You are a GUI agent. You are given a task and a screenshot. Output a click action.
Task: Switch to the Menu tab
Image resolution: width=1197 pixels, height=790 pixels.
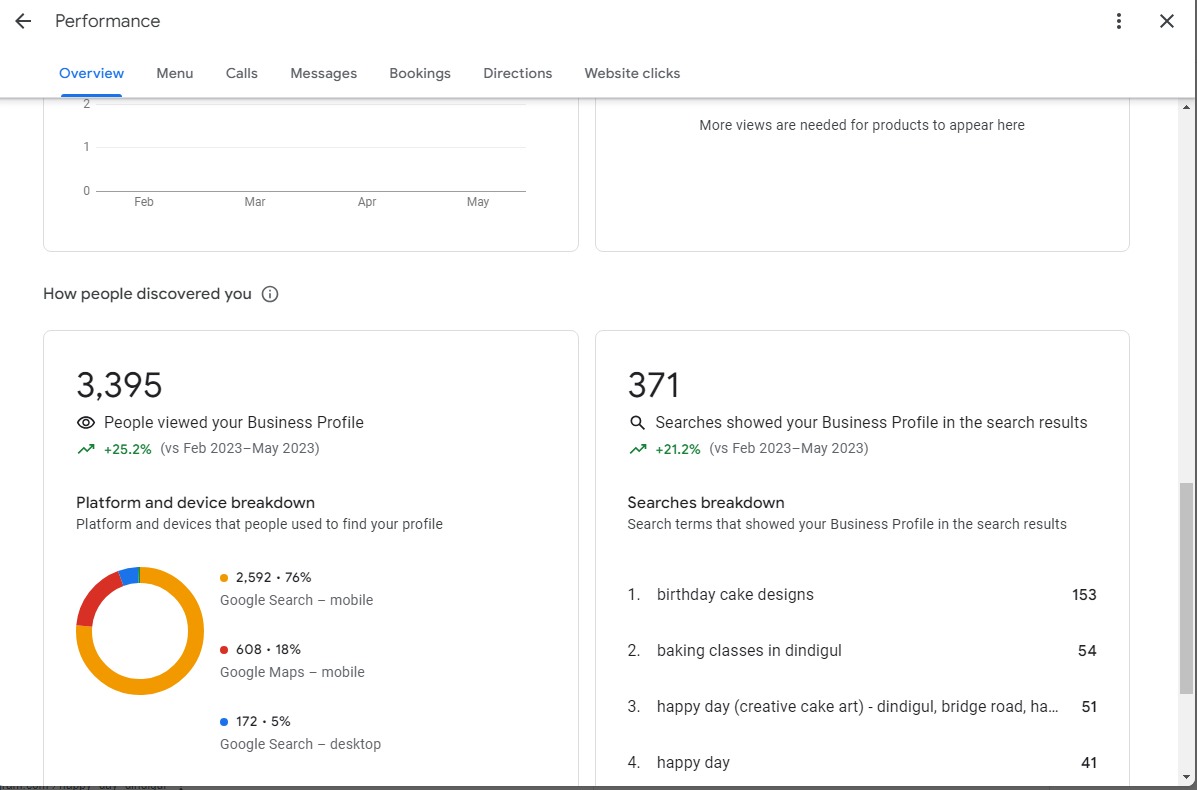point(175,73)
